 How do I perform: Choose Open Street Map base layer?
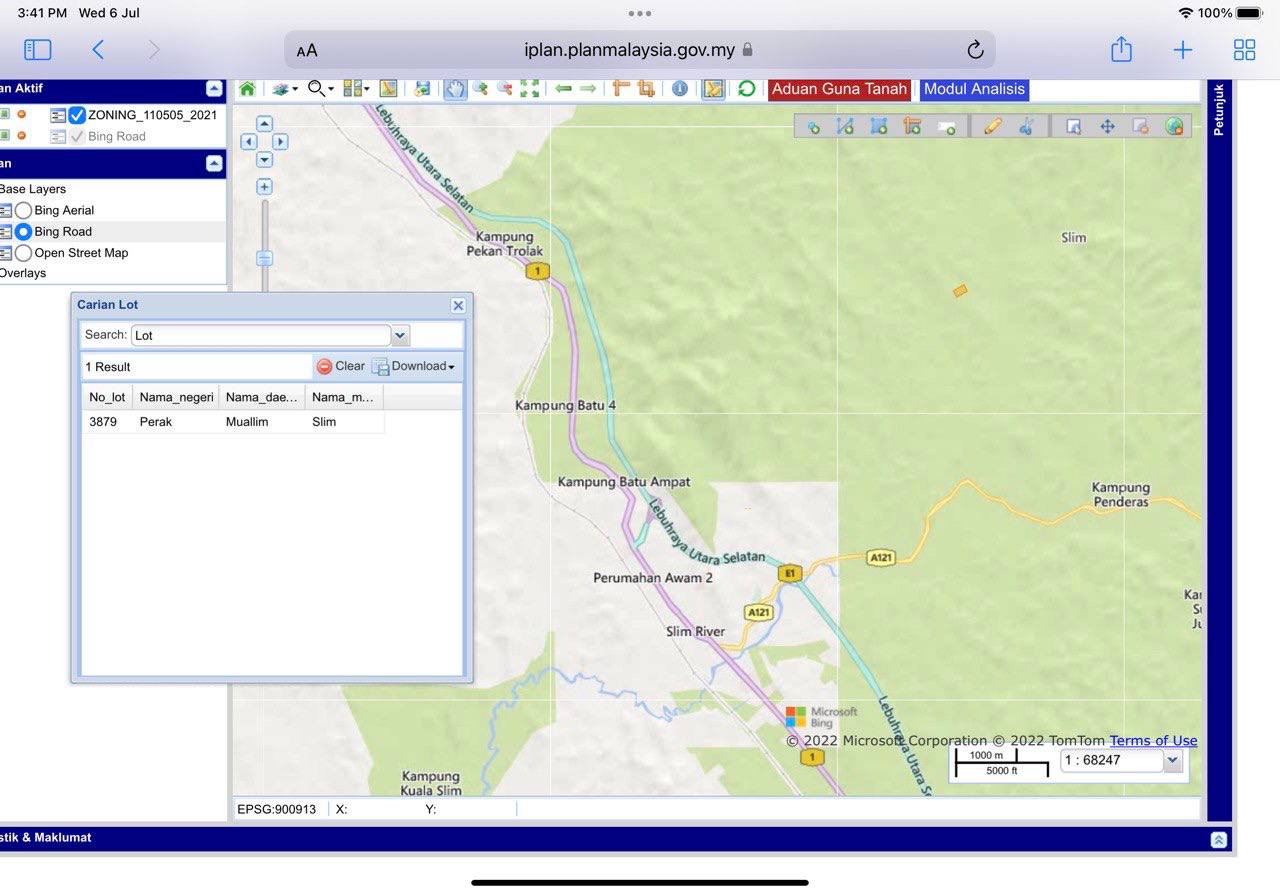[x=23, y=253]
